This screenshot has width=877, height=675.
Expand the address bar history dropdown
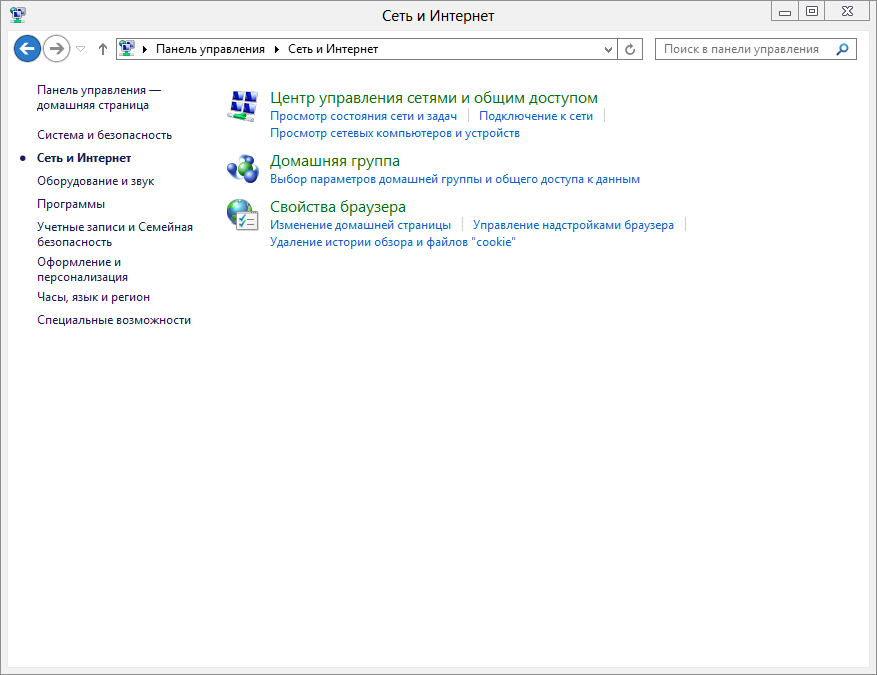[x=610, y=49]
